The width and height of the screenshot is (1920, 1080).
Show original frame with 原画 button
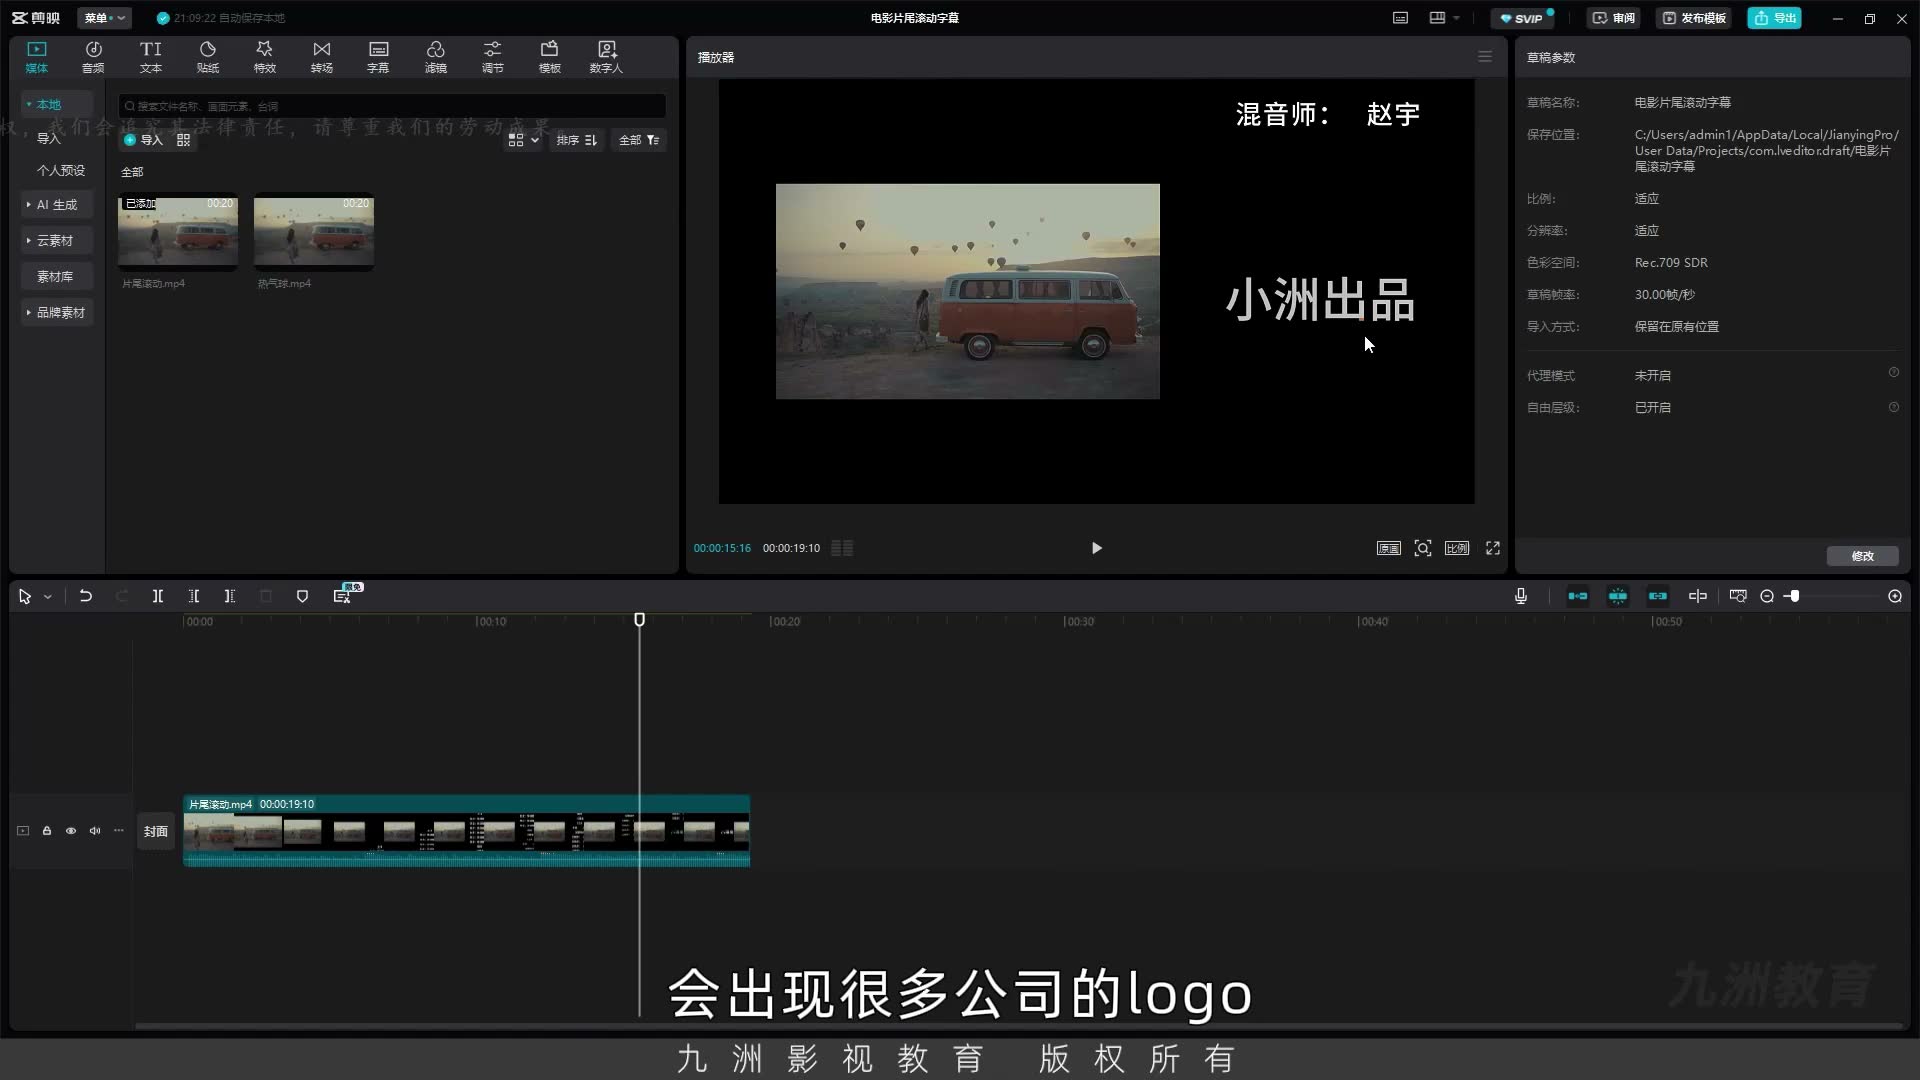click(1389, 548)
